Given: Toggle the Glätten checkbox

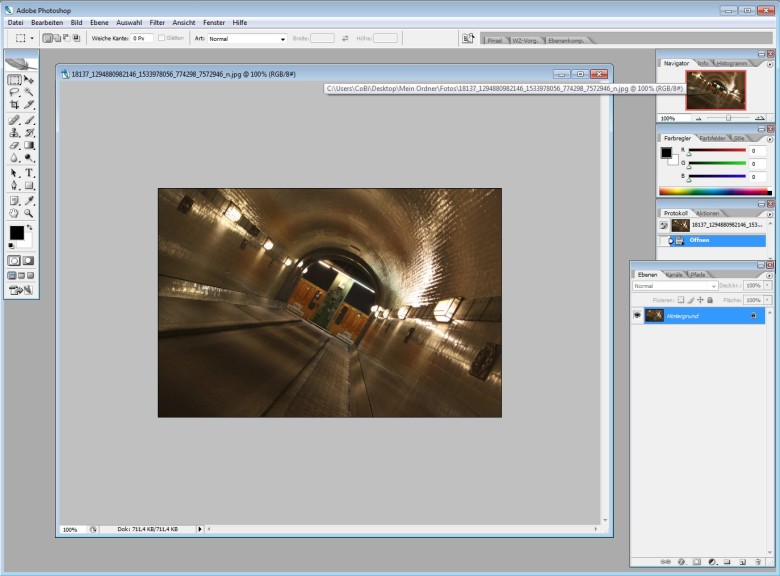Looking at the screenshot, I should pyautogui.click(x=161, y=38).
